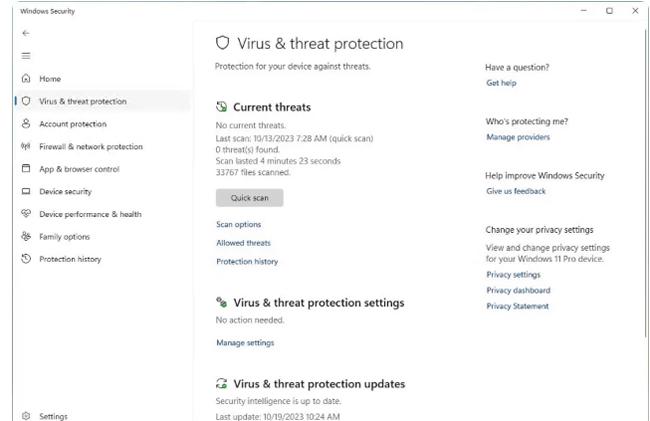Open Manage settings link
This screenshot has height=421, width=650.
tap(245, 343)
